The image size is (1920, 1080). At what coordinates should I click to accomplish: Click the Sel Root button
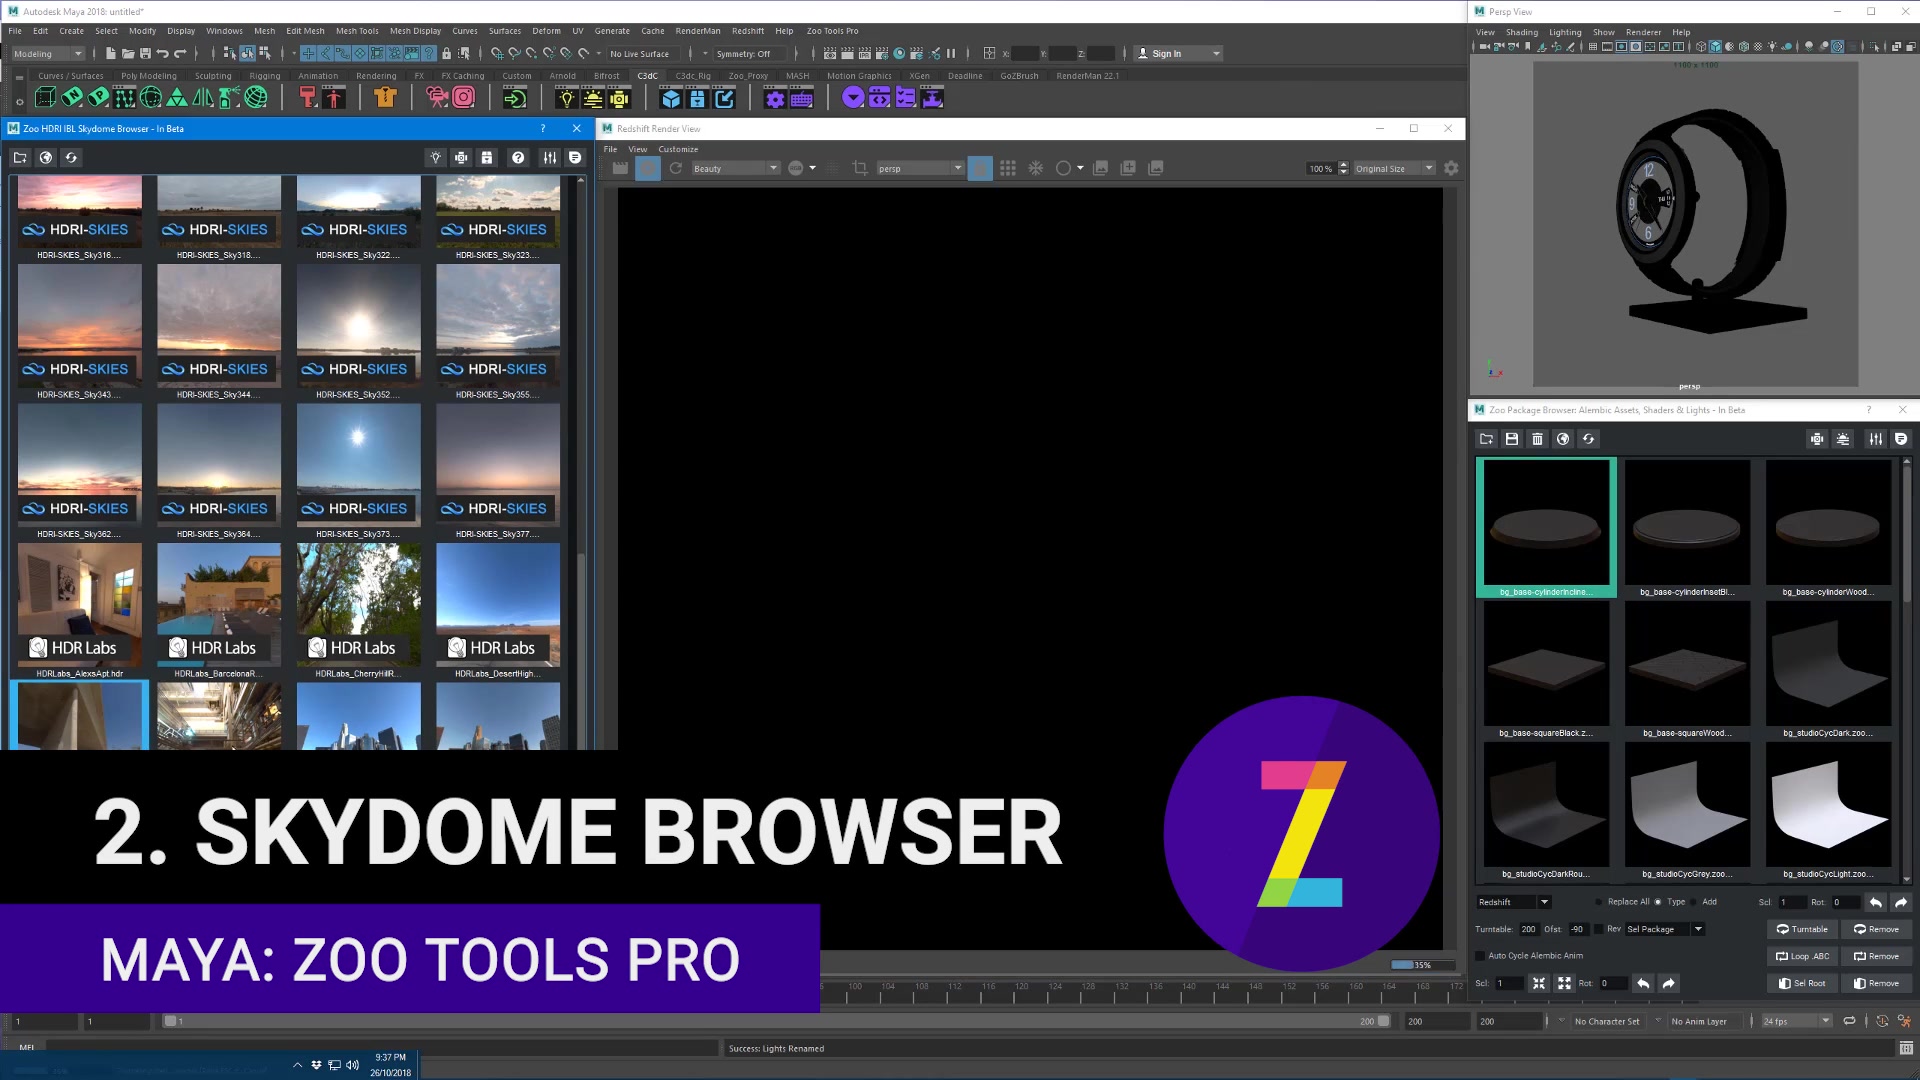tap(1802, 983)
